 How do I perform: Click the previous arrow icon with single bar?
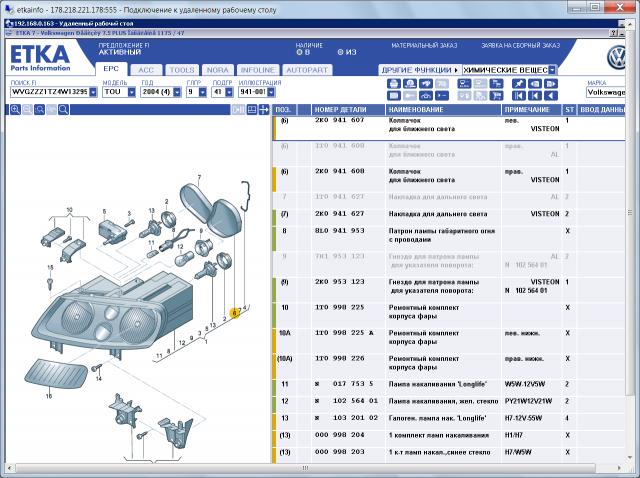coord(535,96)
